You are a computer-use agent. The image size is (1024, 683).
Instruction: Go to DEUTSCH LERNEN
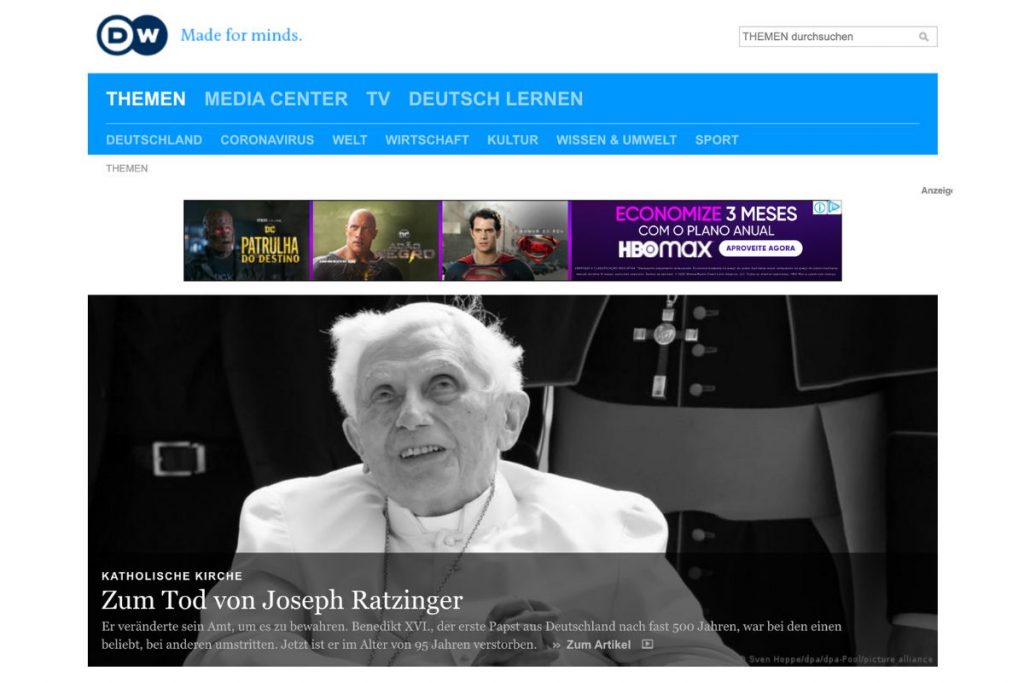[x=495, y=99]
